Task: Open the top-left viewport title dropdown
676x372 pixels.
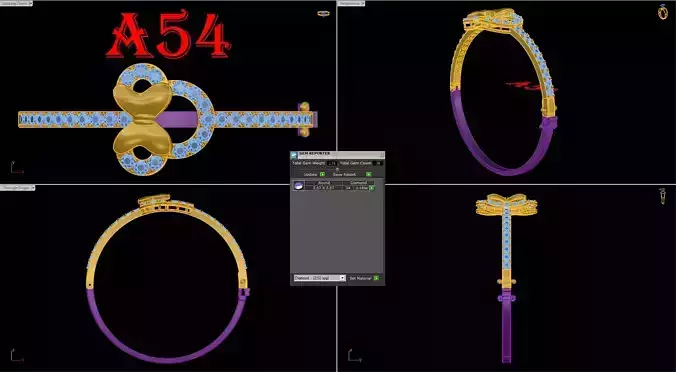Action: [31, 3]
